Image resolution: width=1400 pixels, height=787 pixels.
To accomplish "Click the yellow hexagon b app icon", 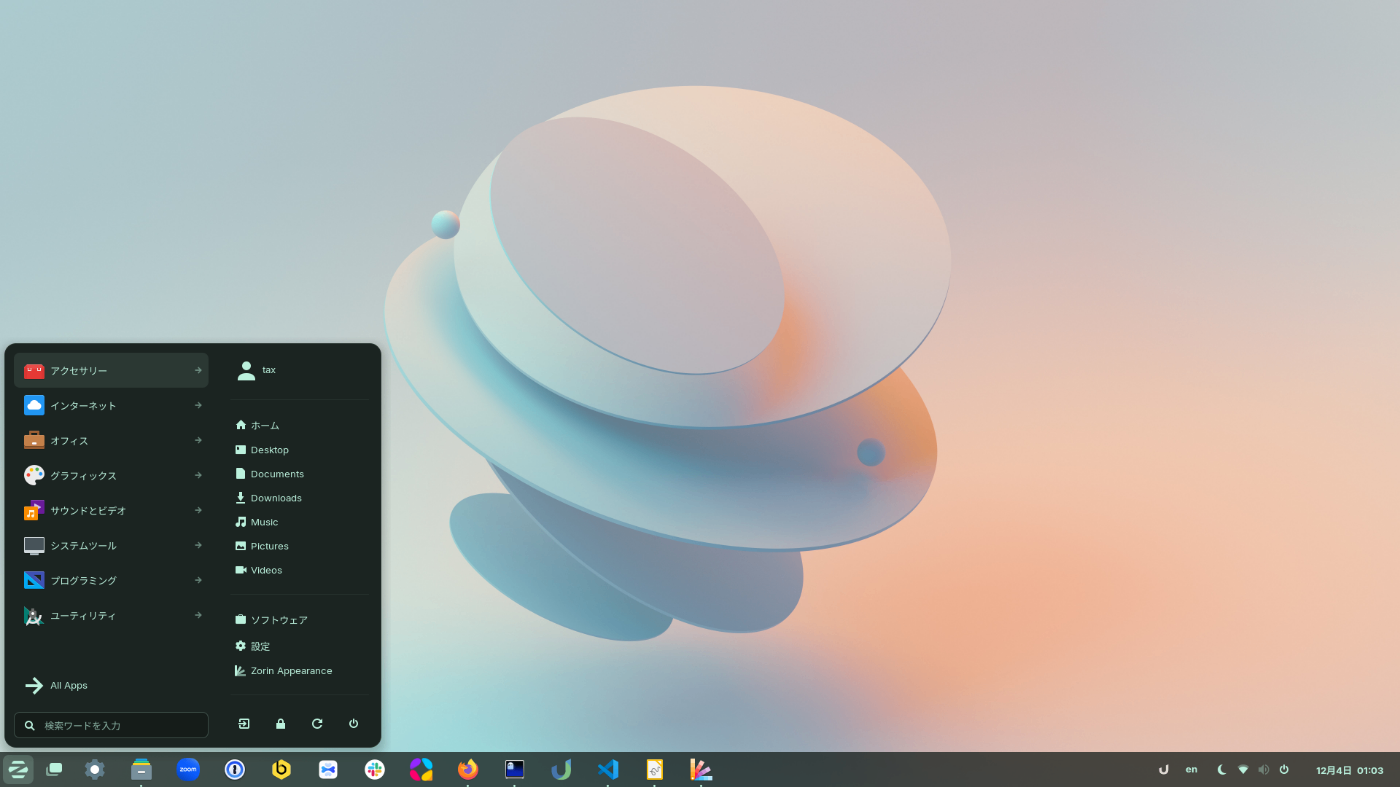I will pos(281,769).
